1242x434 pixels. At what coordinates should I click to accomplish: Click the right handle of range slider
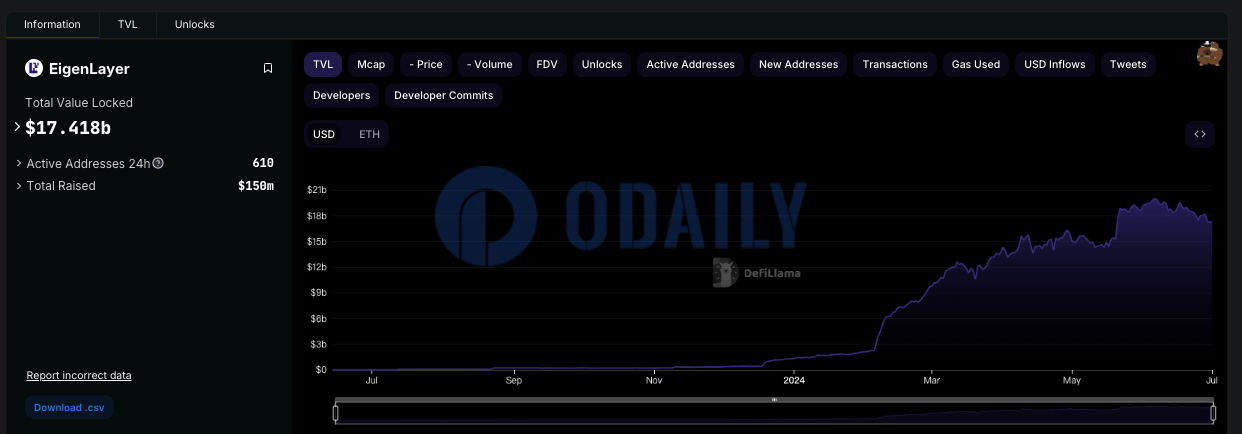[x=1213, y=412]
